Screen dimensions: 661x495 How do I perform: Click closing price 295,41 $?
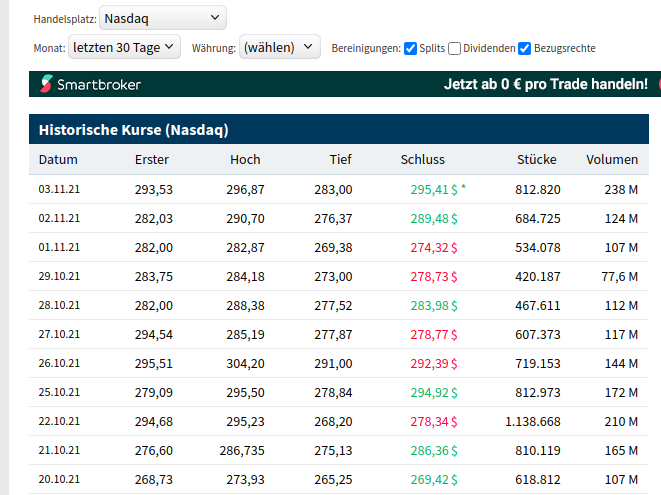[x=433, y=189]
